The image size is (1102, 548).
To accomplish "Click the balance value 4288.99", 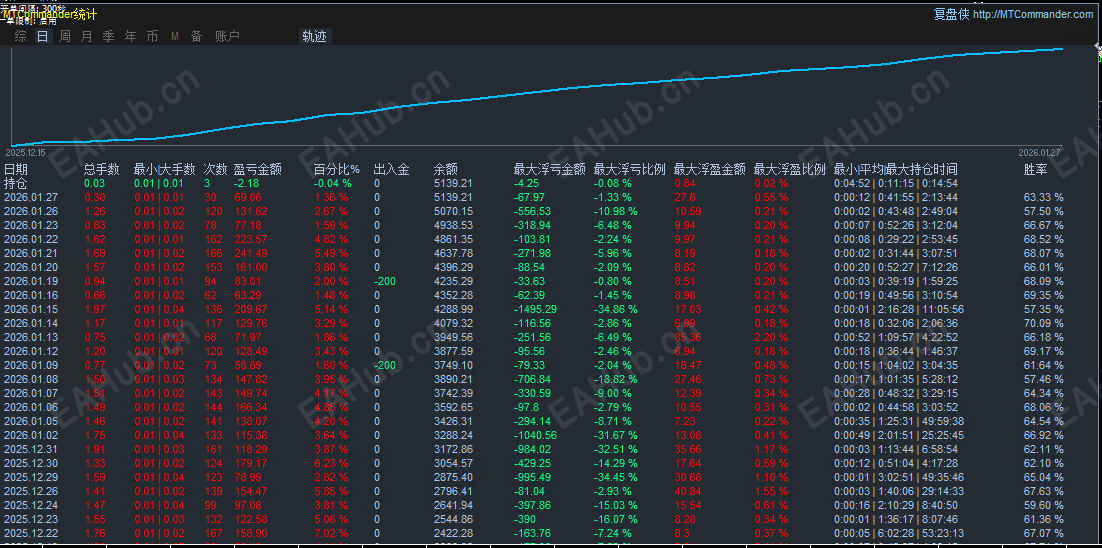I will pos(453,308).
